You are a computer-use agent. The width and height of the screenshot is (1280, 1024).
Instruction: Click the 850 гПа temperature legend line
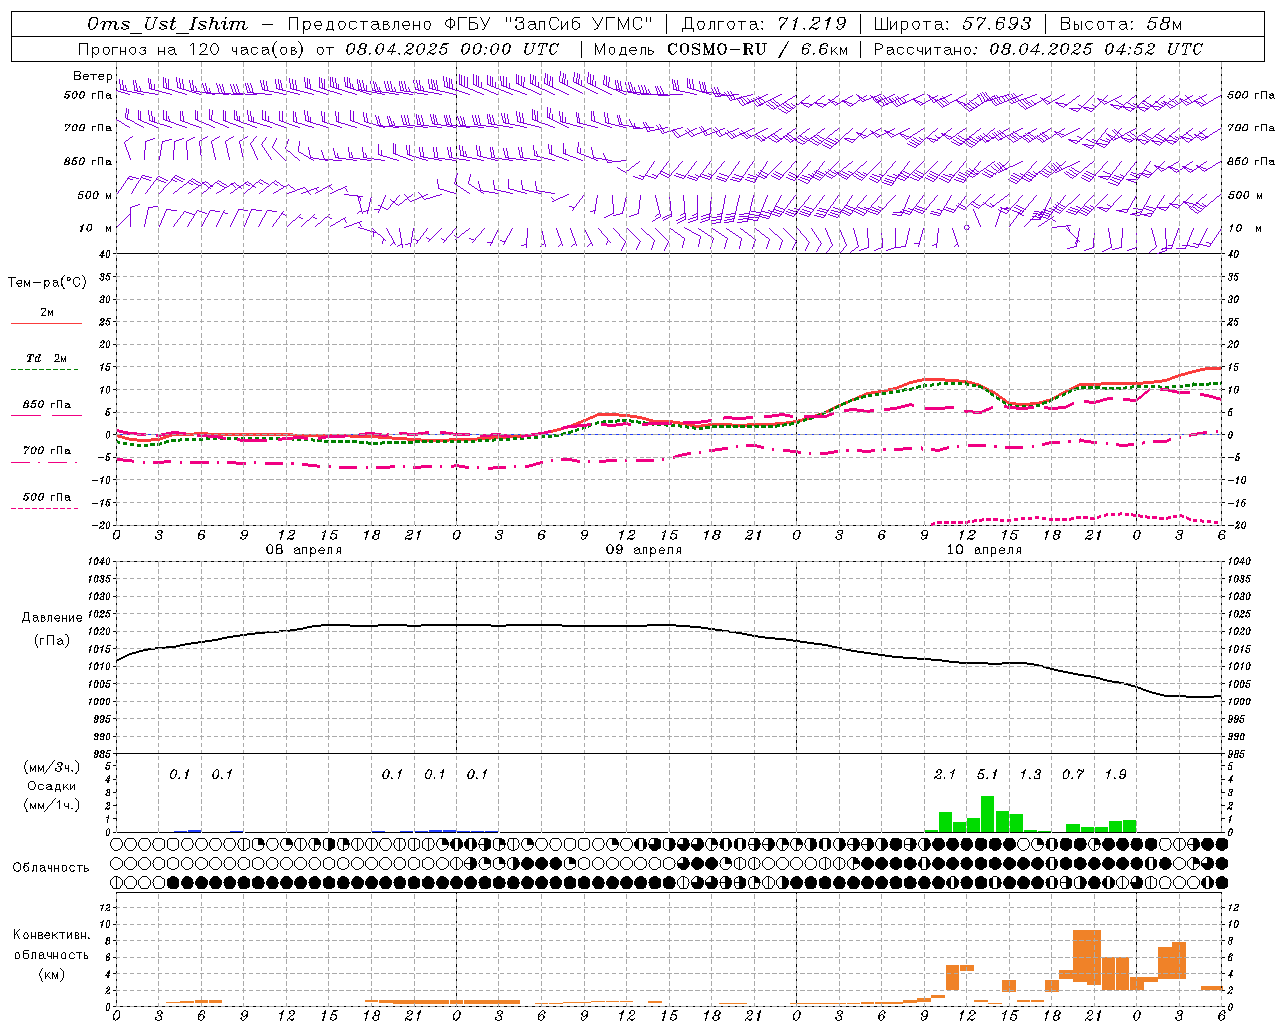click(x=46, y=415)
